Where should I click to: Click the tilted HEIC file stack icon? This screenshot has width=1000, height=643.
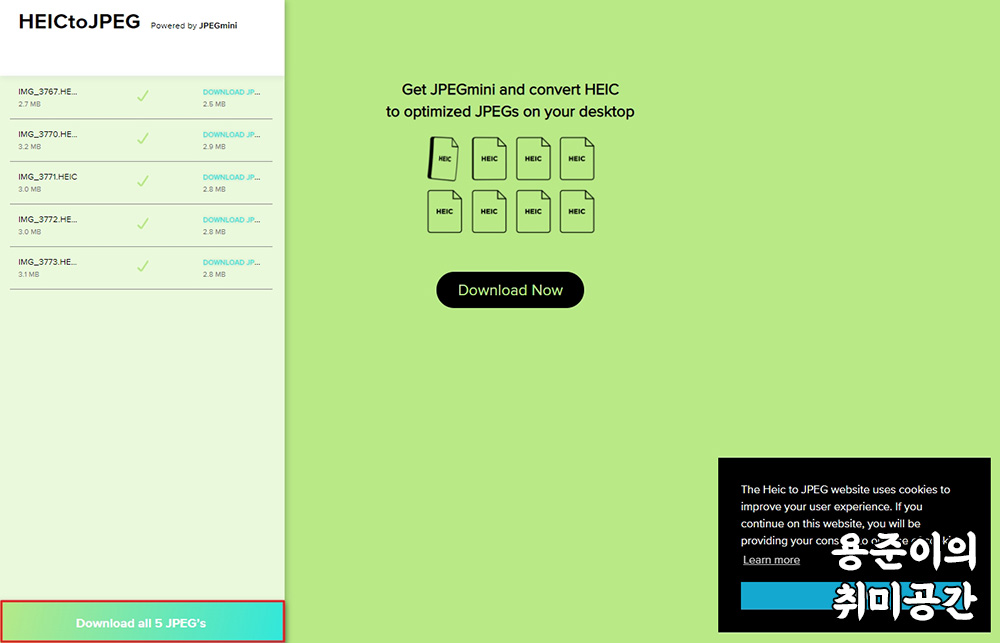tap(443, 159)
